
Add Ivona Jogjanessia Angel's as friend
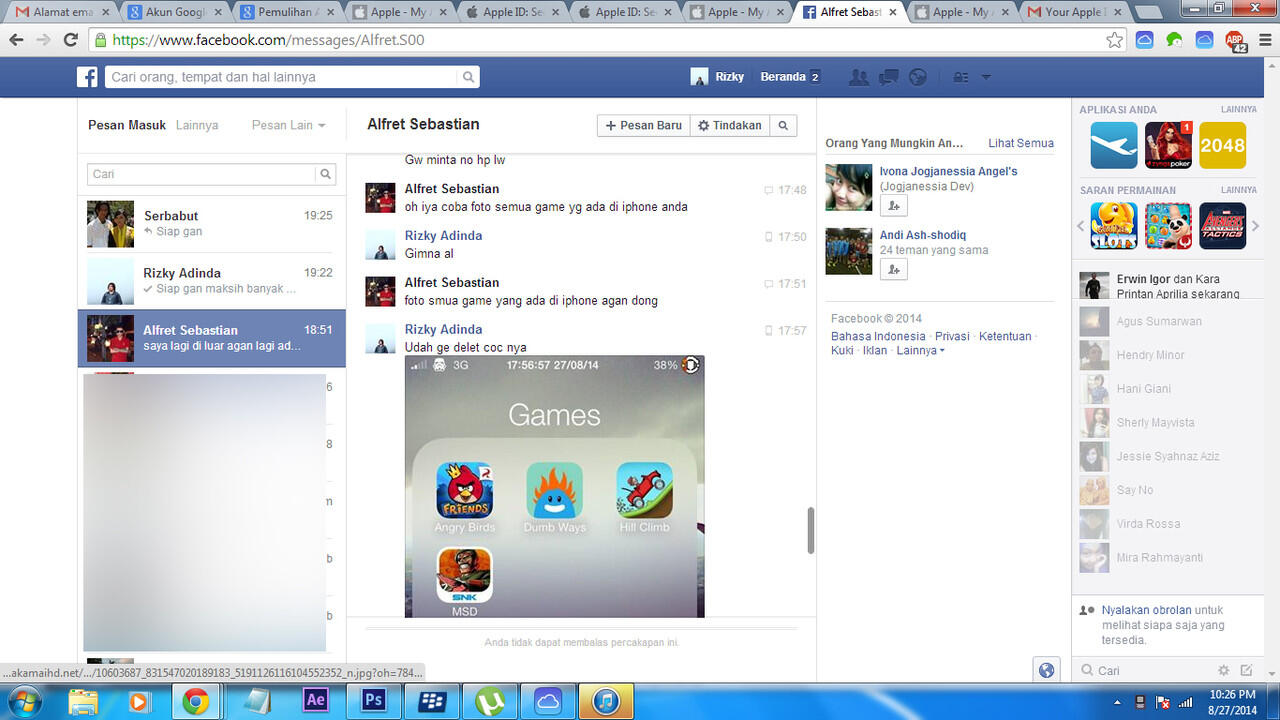coord(893,205)
